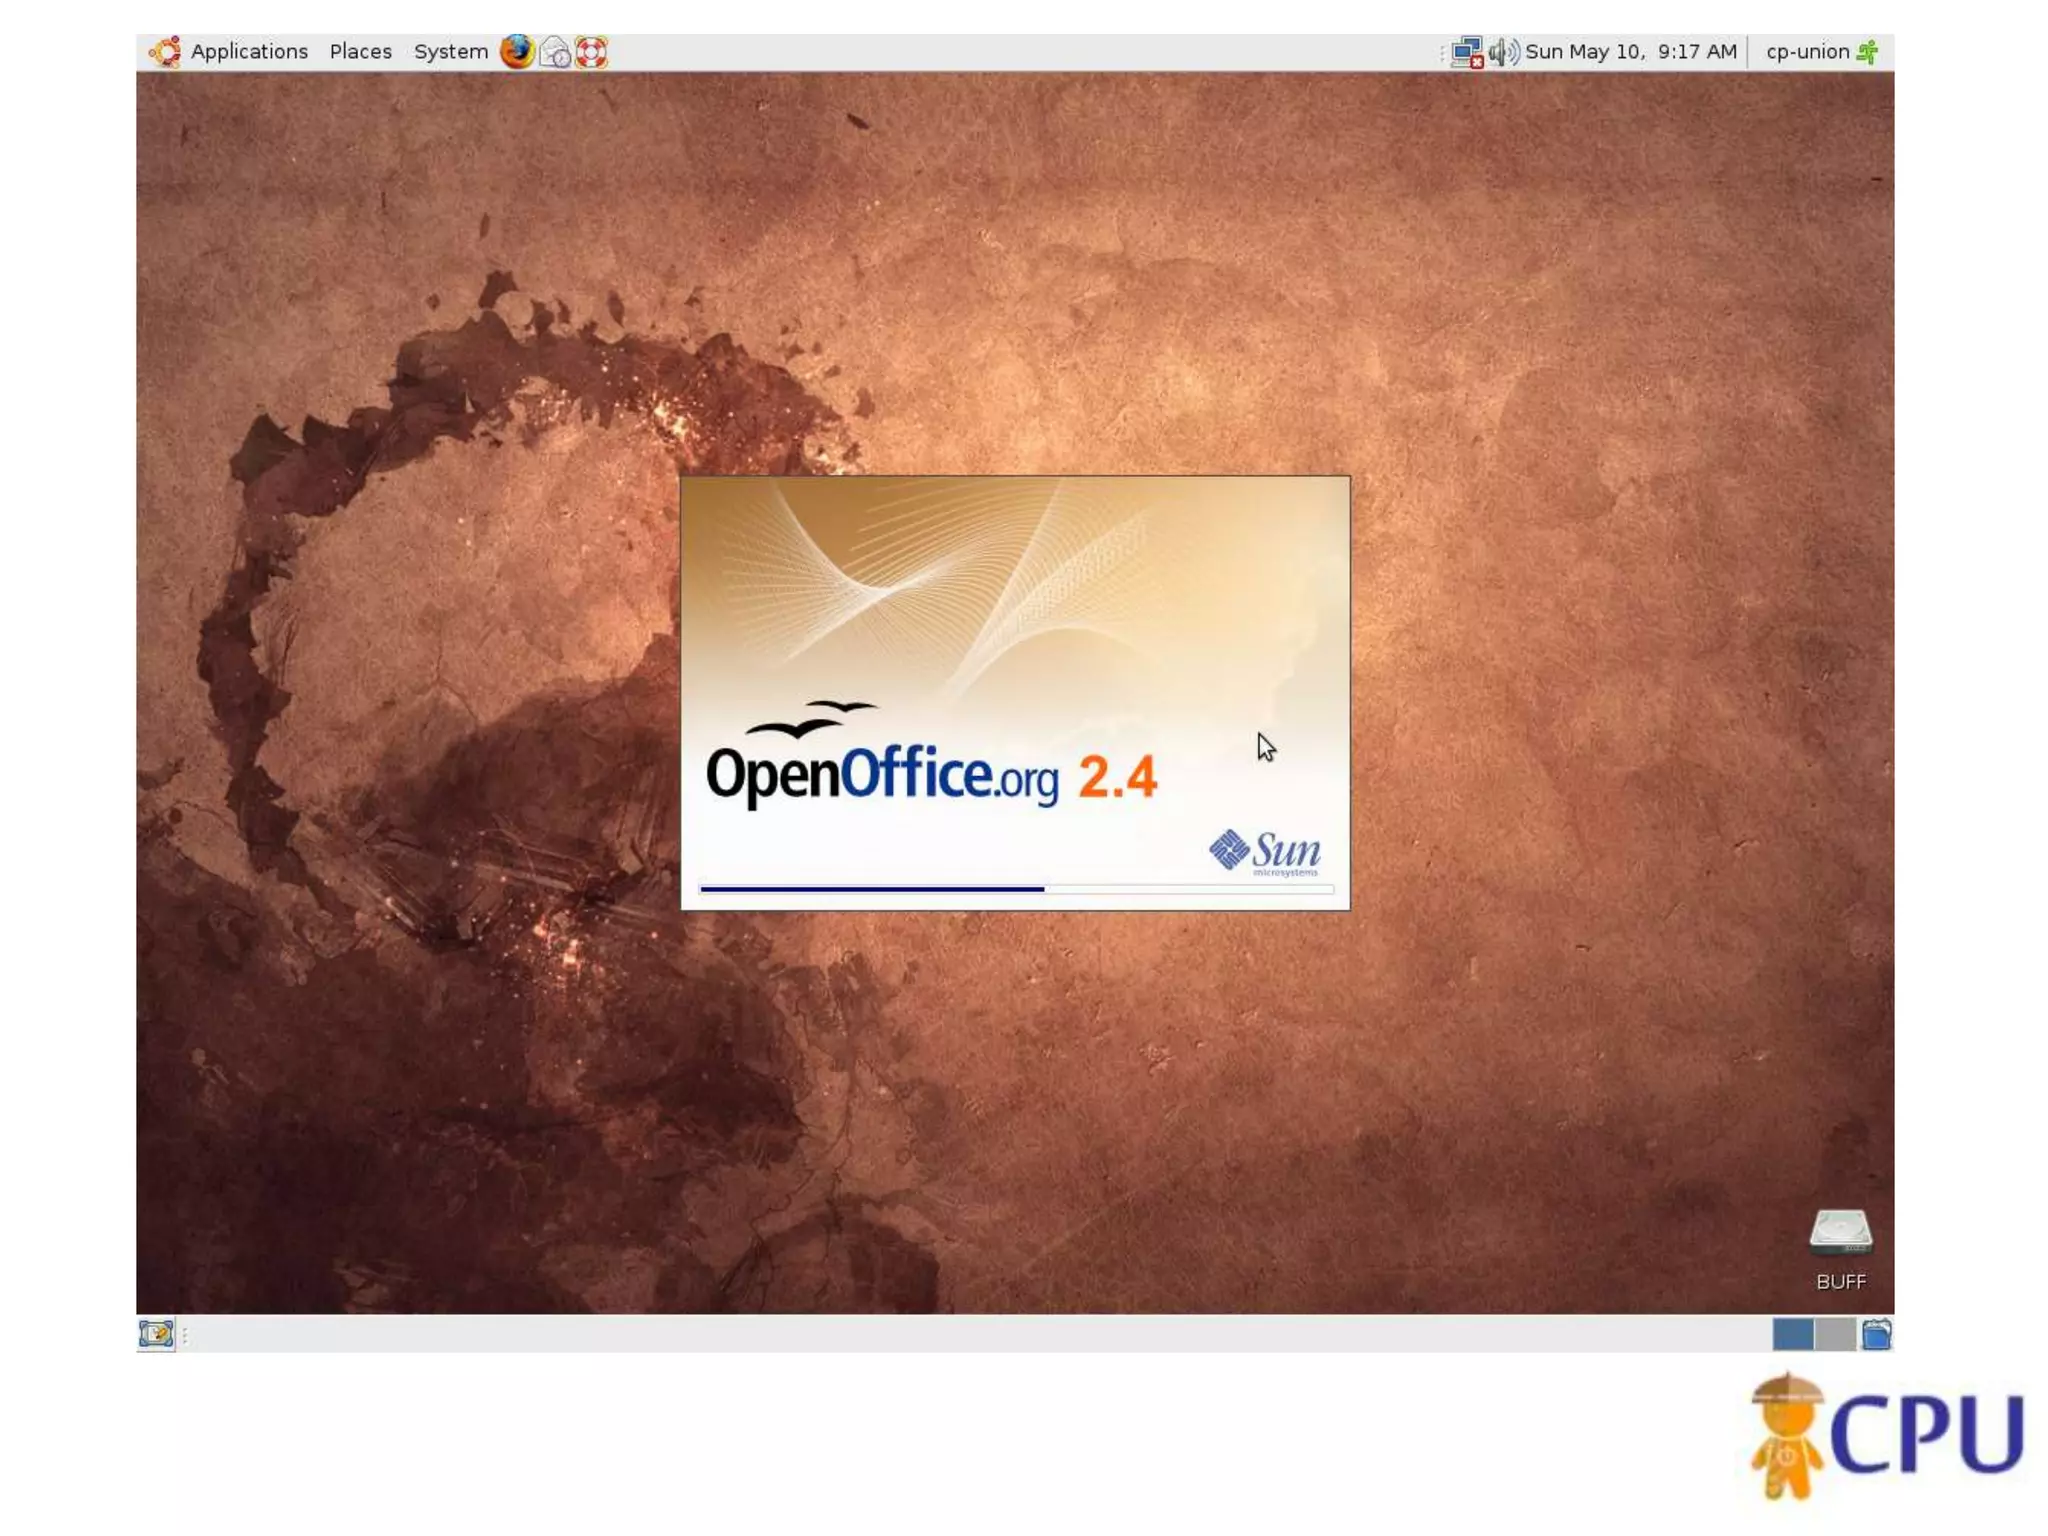Screen dimensions: 2048x1536
Task: Open the Trash applet icon
Action: [1877, 1334]
